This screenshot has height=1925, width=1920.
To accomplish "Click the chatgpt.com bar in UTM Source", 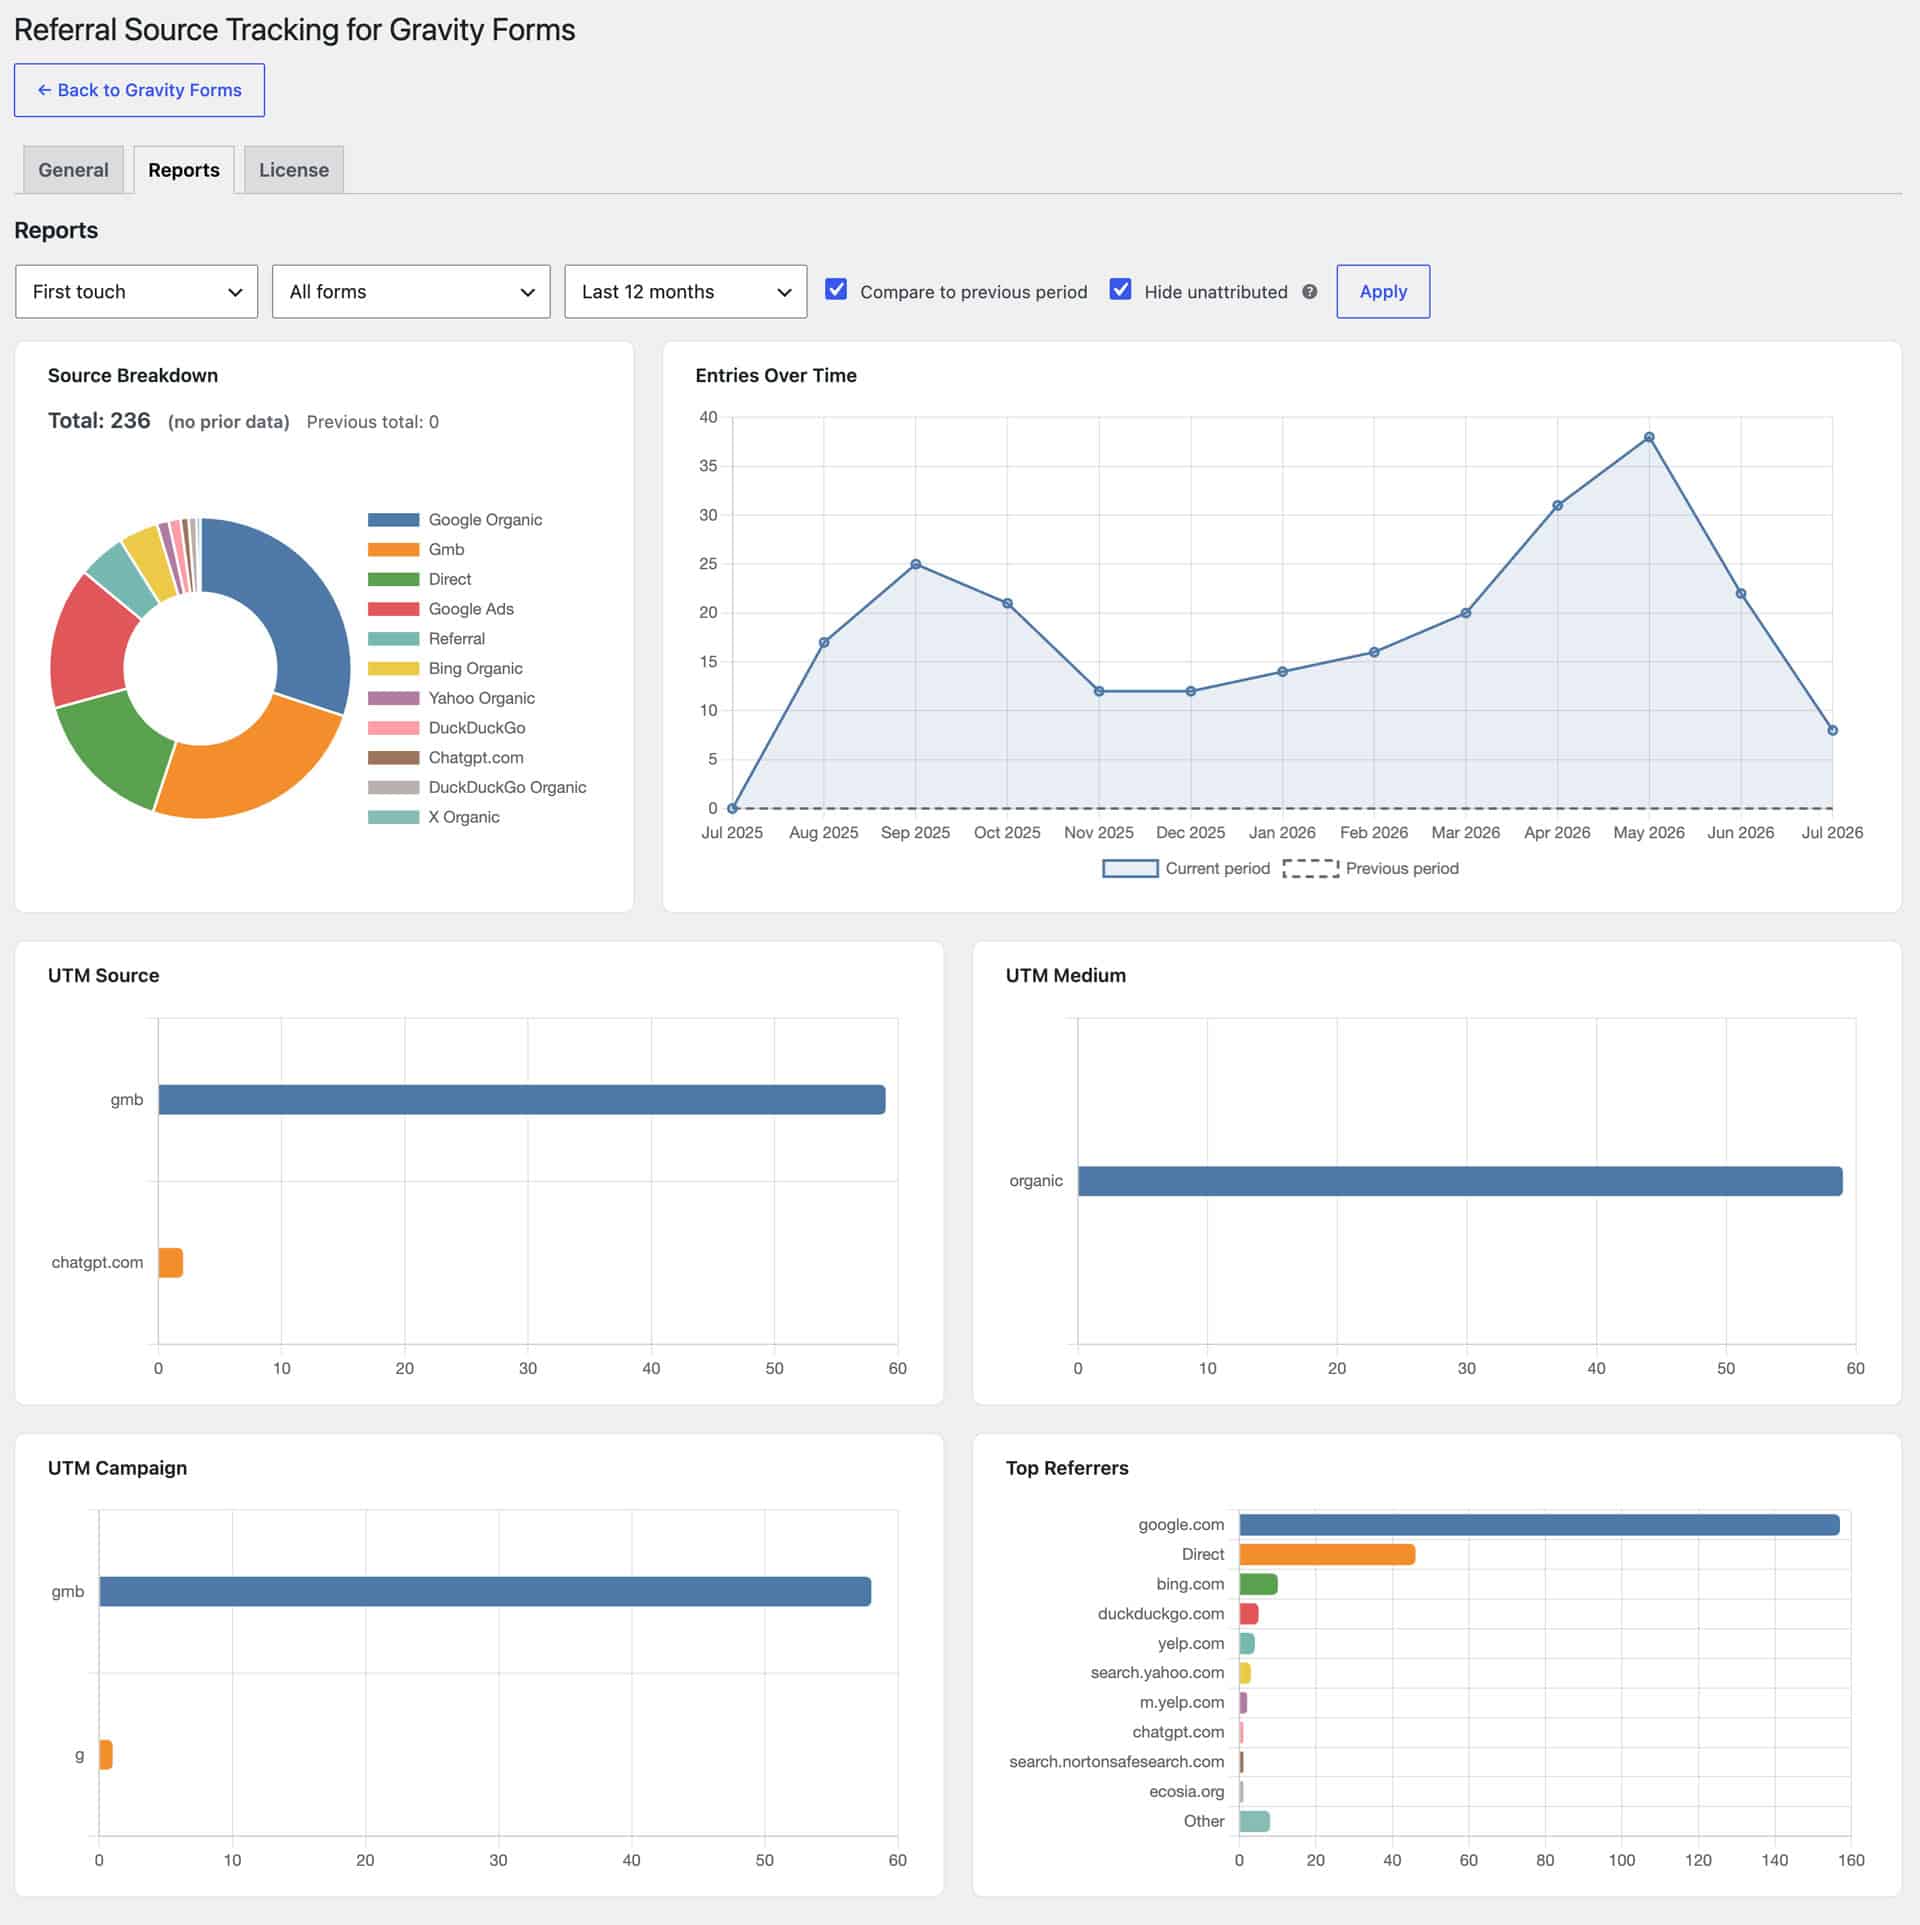I will (171, 1263).
